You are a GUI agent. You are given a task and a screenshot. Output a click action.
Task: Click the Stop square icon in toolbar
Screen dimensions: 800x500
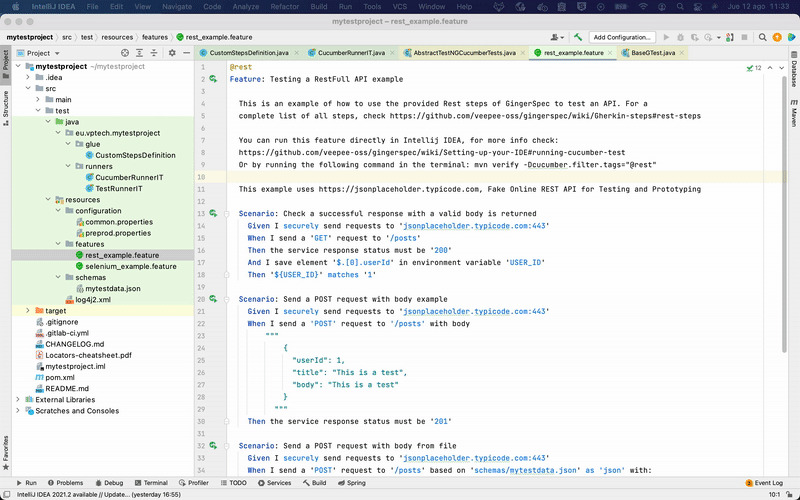point(744,37)
